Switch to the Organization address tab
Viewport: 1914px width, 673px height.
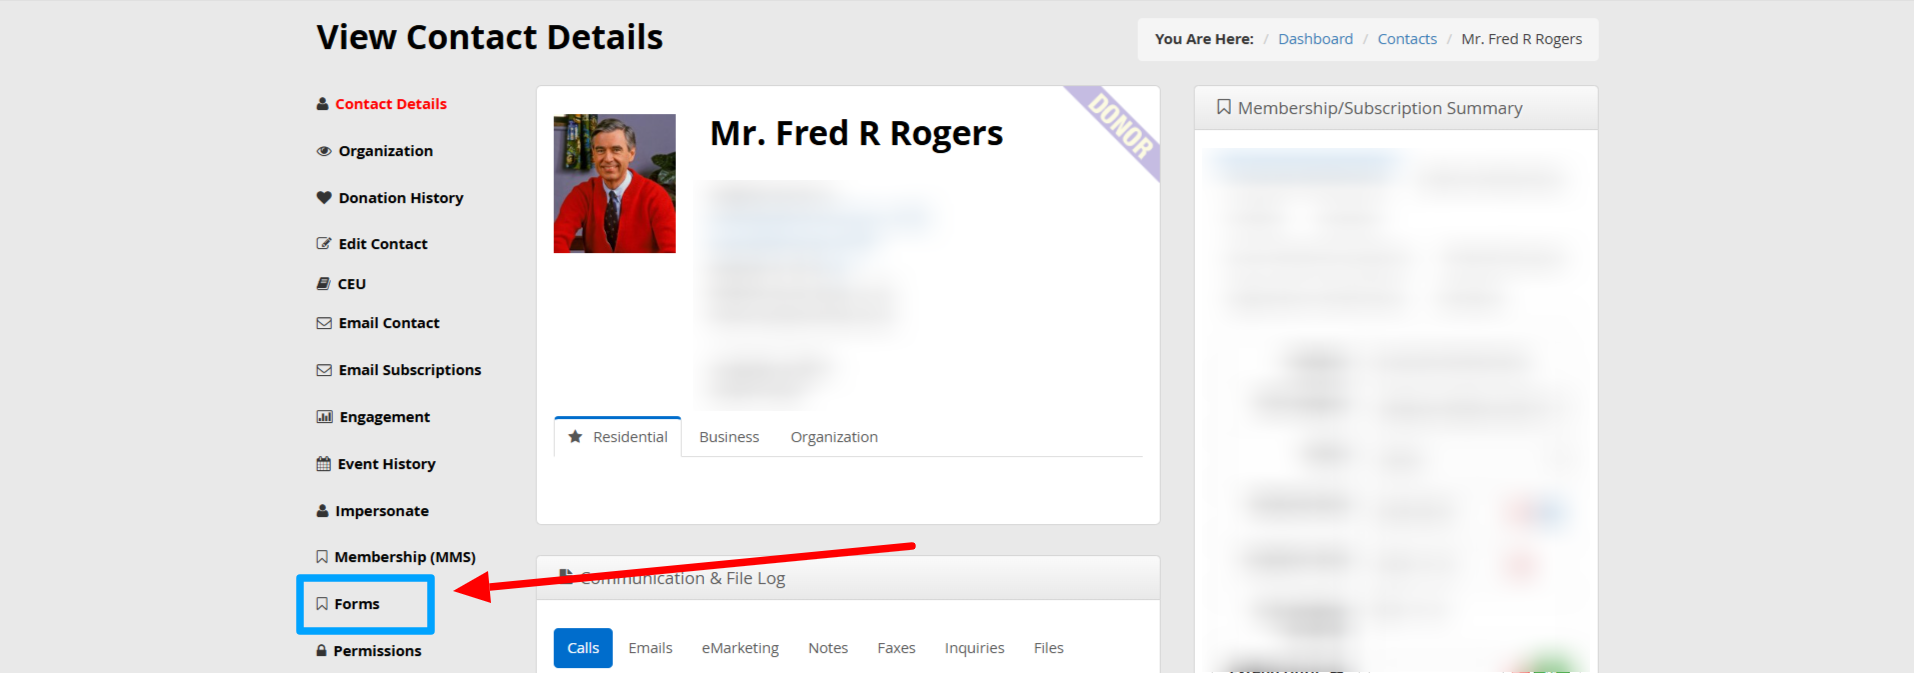[834, 437]
